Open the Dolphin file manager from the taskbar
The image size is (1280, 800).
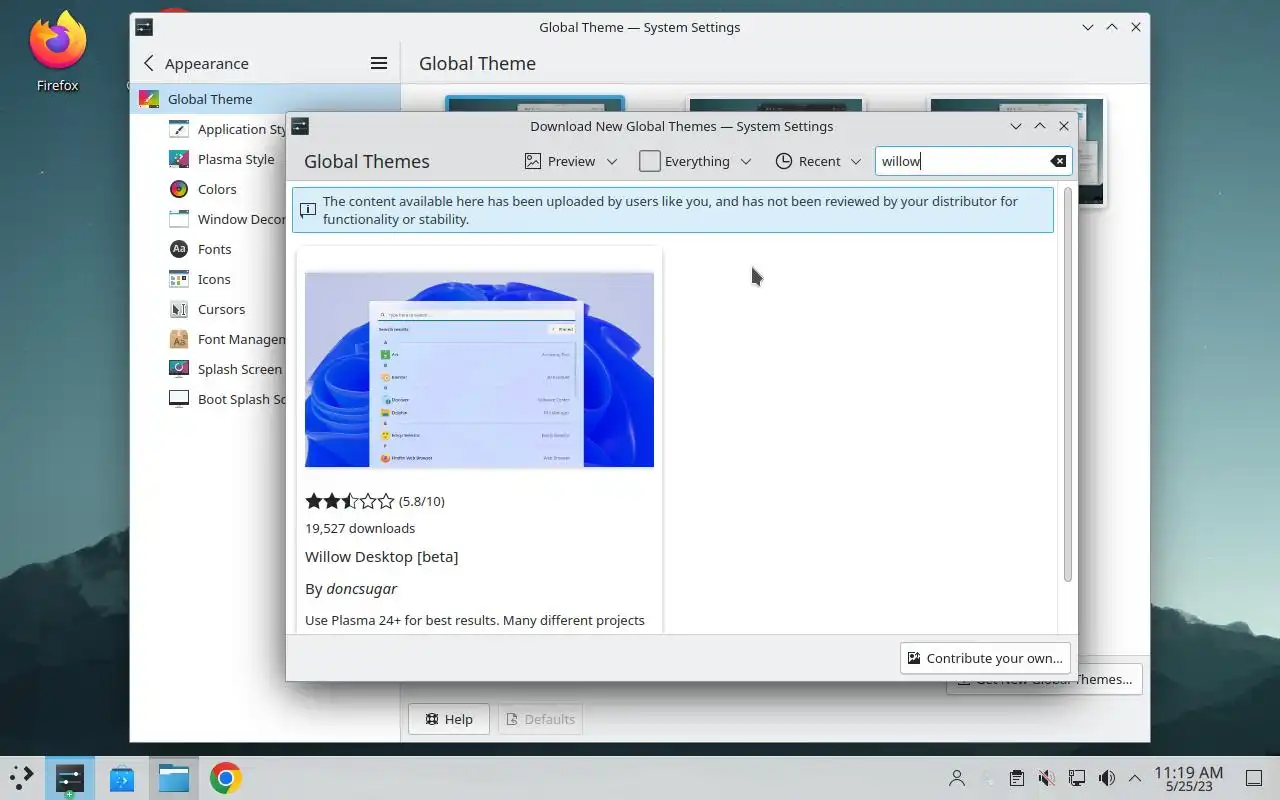pos(174,778)
